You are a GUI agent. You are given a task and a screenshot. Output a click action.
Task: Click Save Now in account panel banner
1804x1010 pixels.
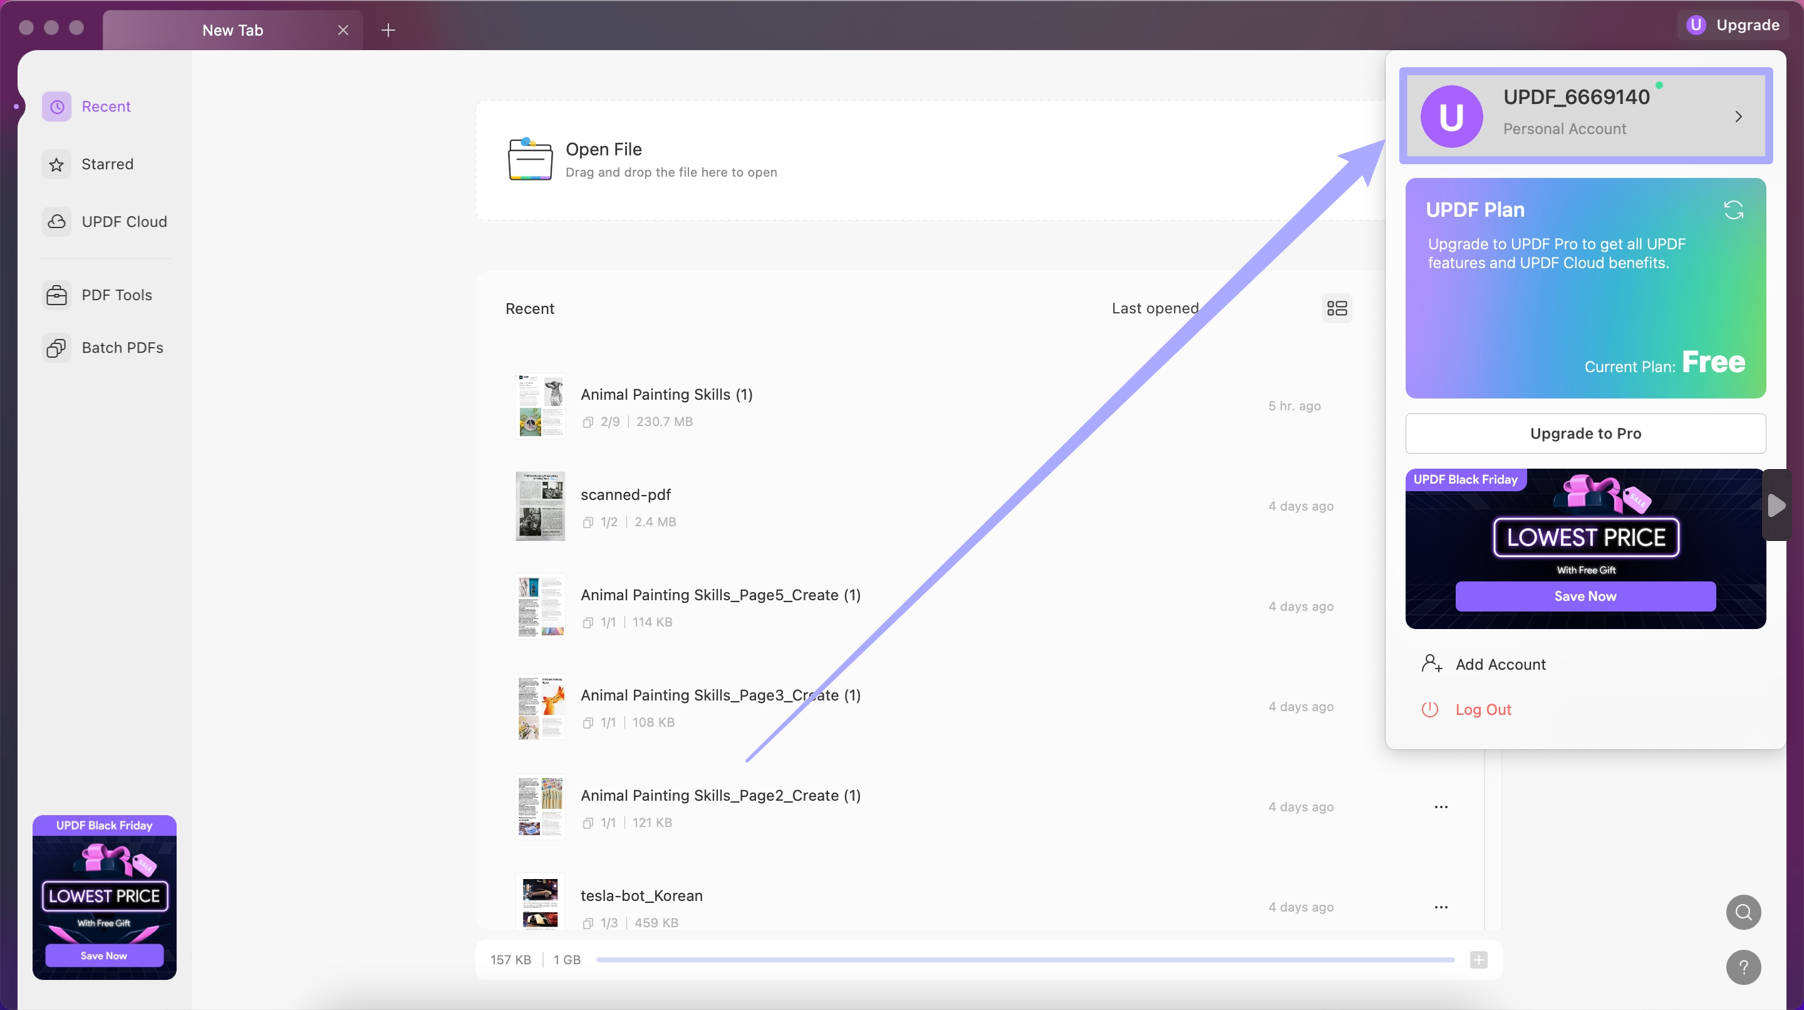coord(1585,596)
